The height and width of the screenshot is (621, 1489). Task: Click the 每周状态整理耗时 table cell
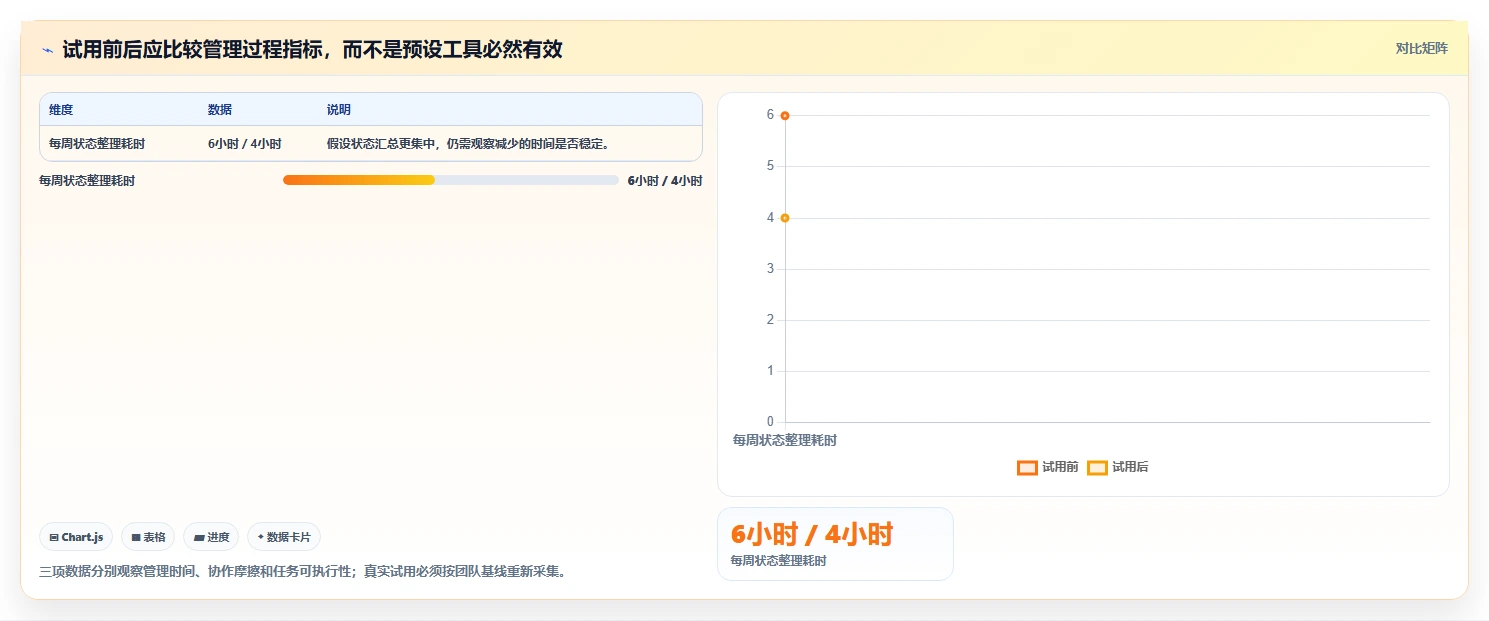(97, 144)
